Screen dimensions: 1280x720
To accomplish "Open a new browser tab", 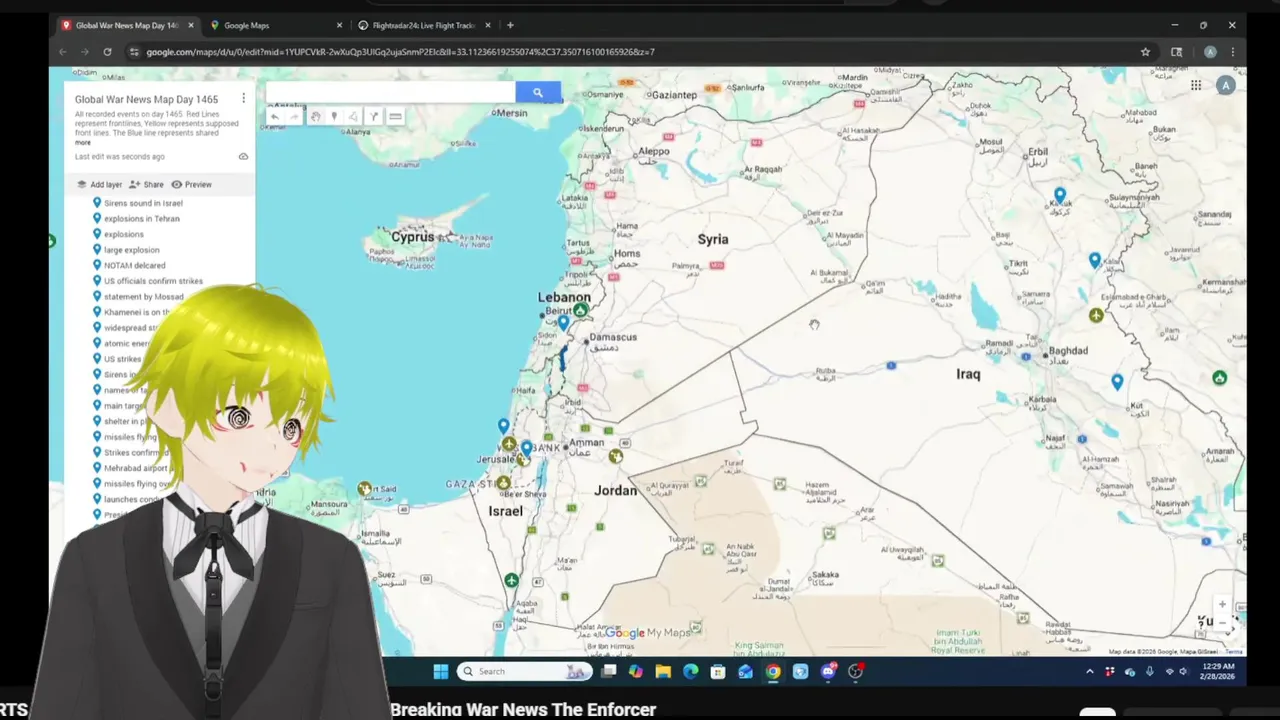I will pos(510,25).
